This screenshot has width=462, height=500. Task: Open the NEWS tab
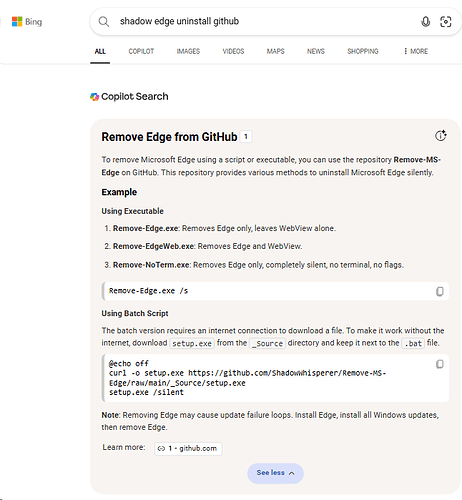point(316,51)
